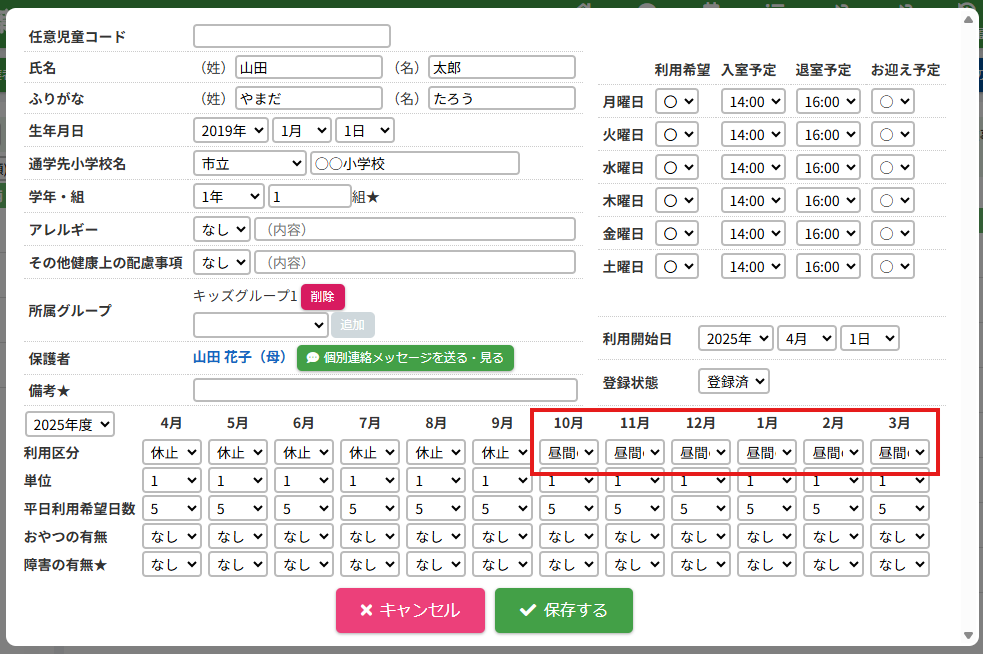The image size is (983, 654).
Task: Click the ふりがな 姓 field containing やまだ
Action: (308, 98)
